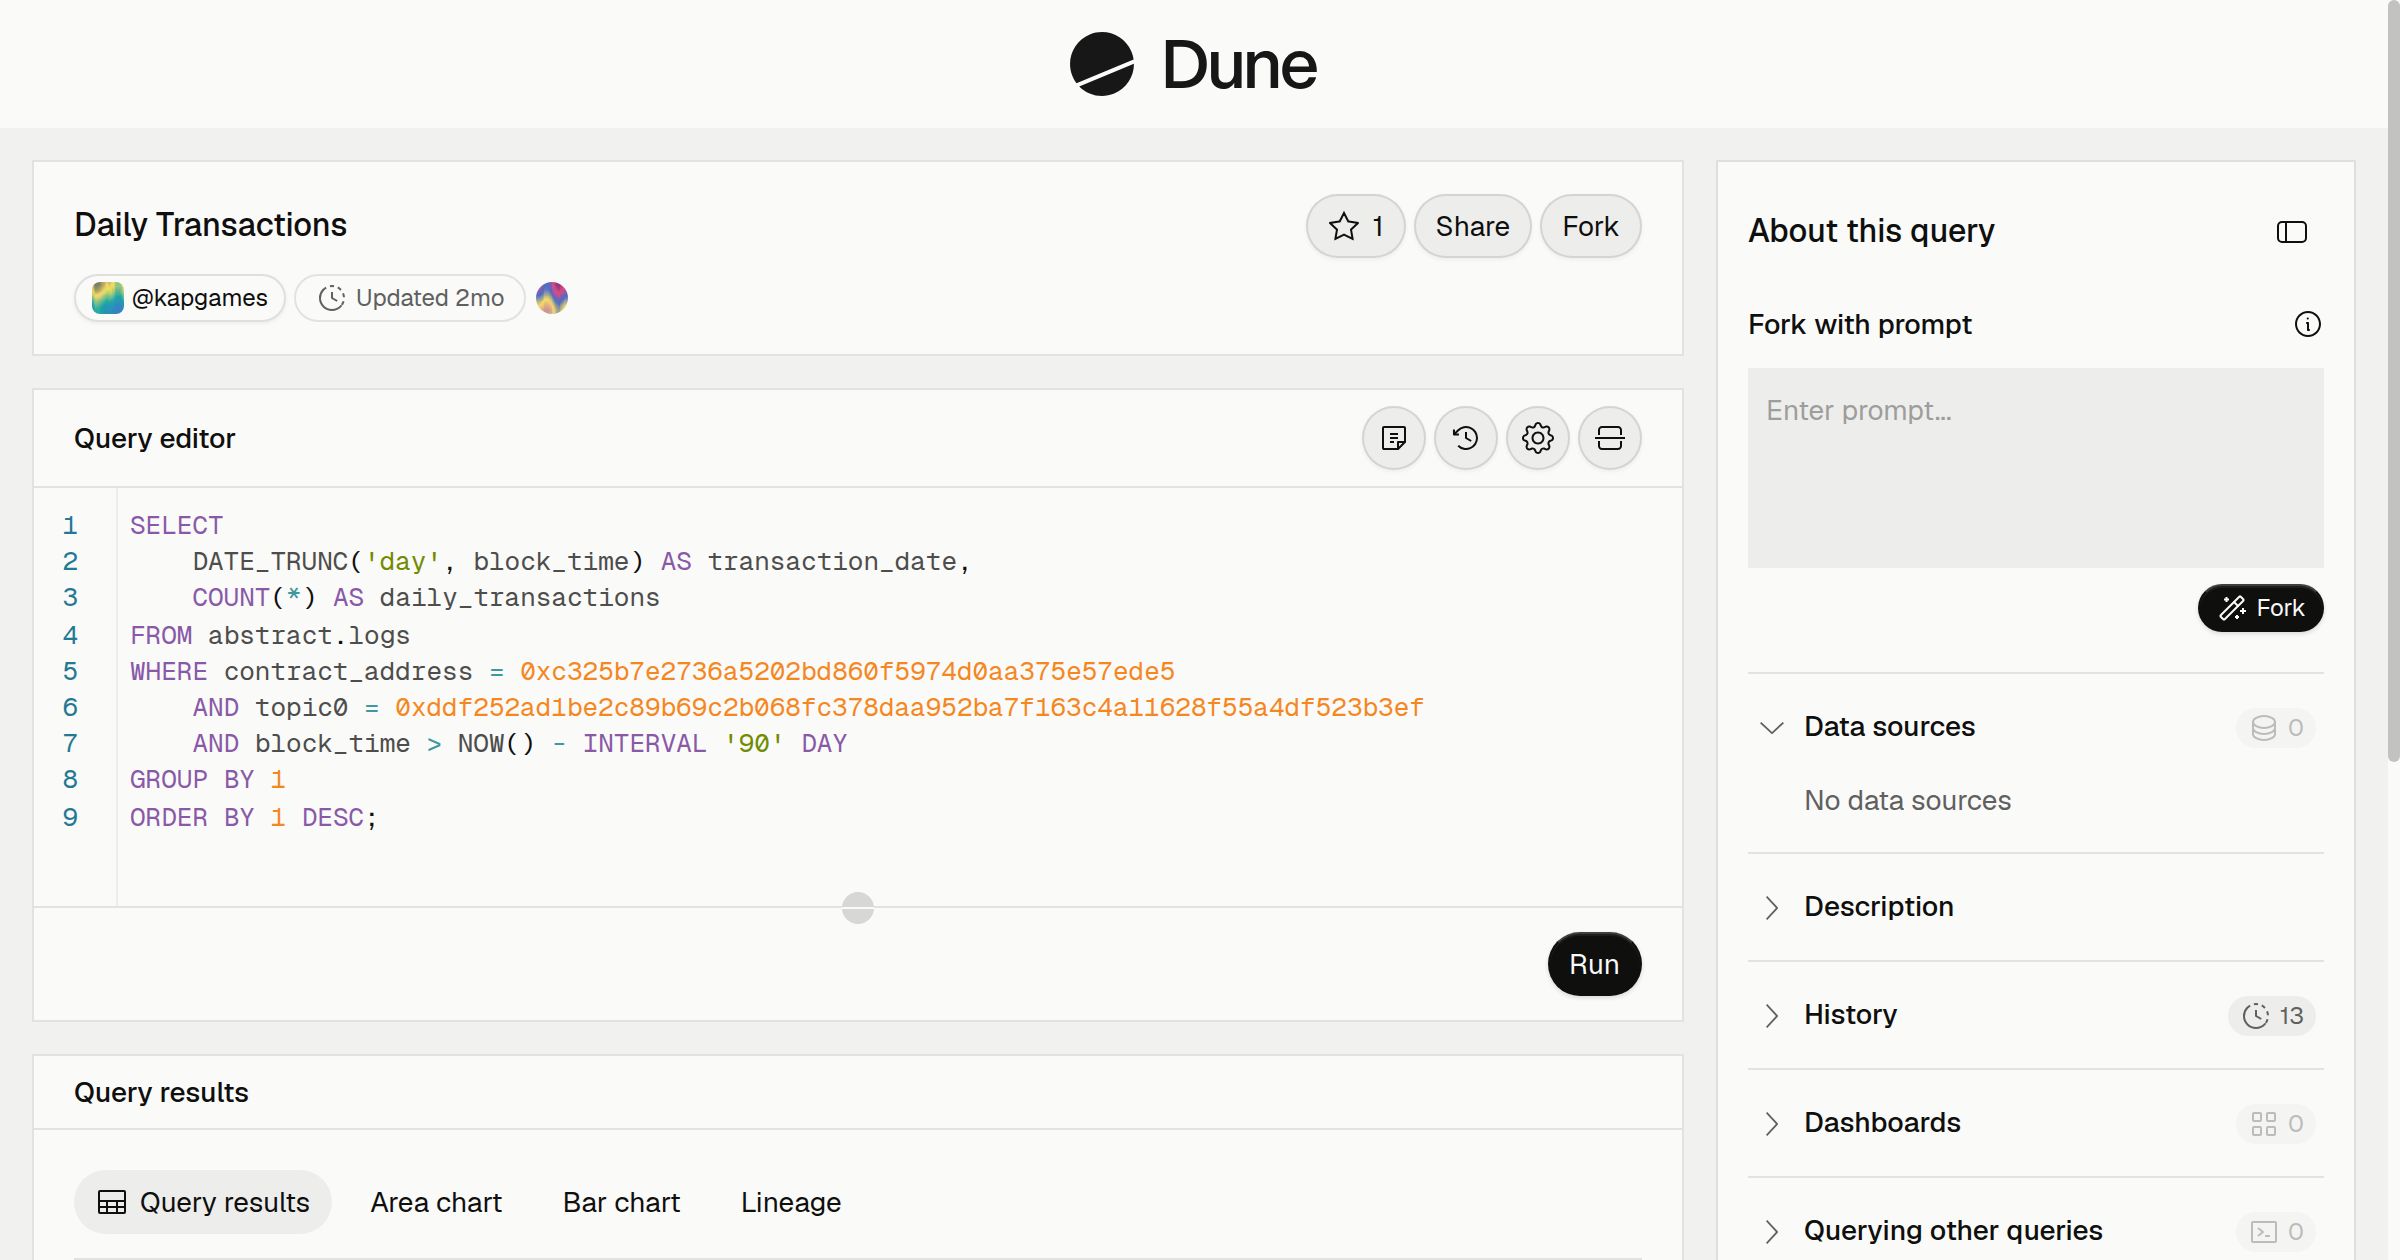This screenshot has height=1260, width=2400.
Task: Click the Updated 2mo badge
Action: click(x=410, y=298)
